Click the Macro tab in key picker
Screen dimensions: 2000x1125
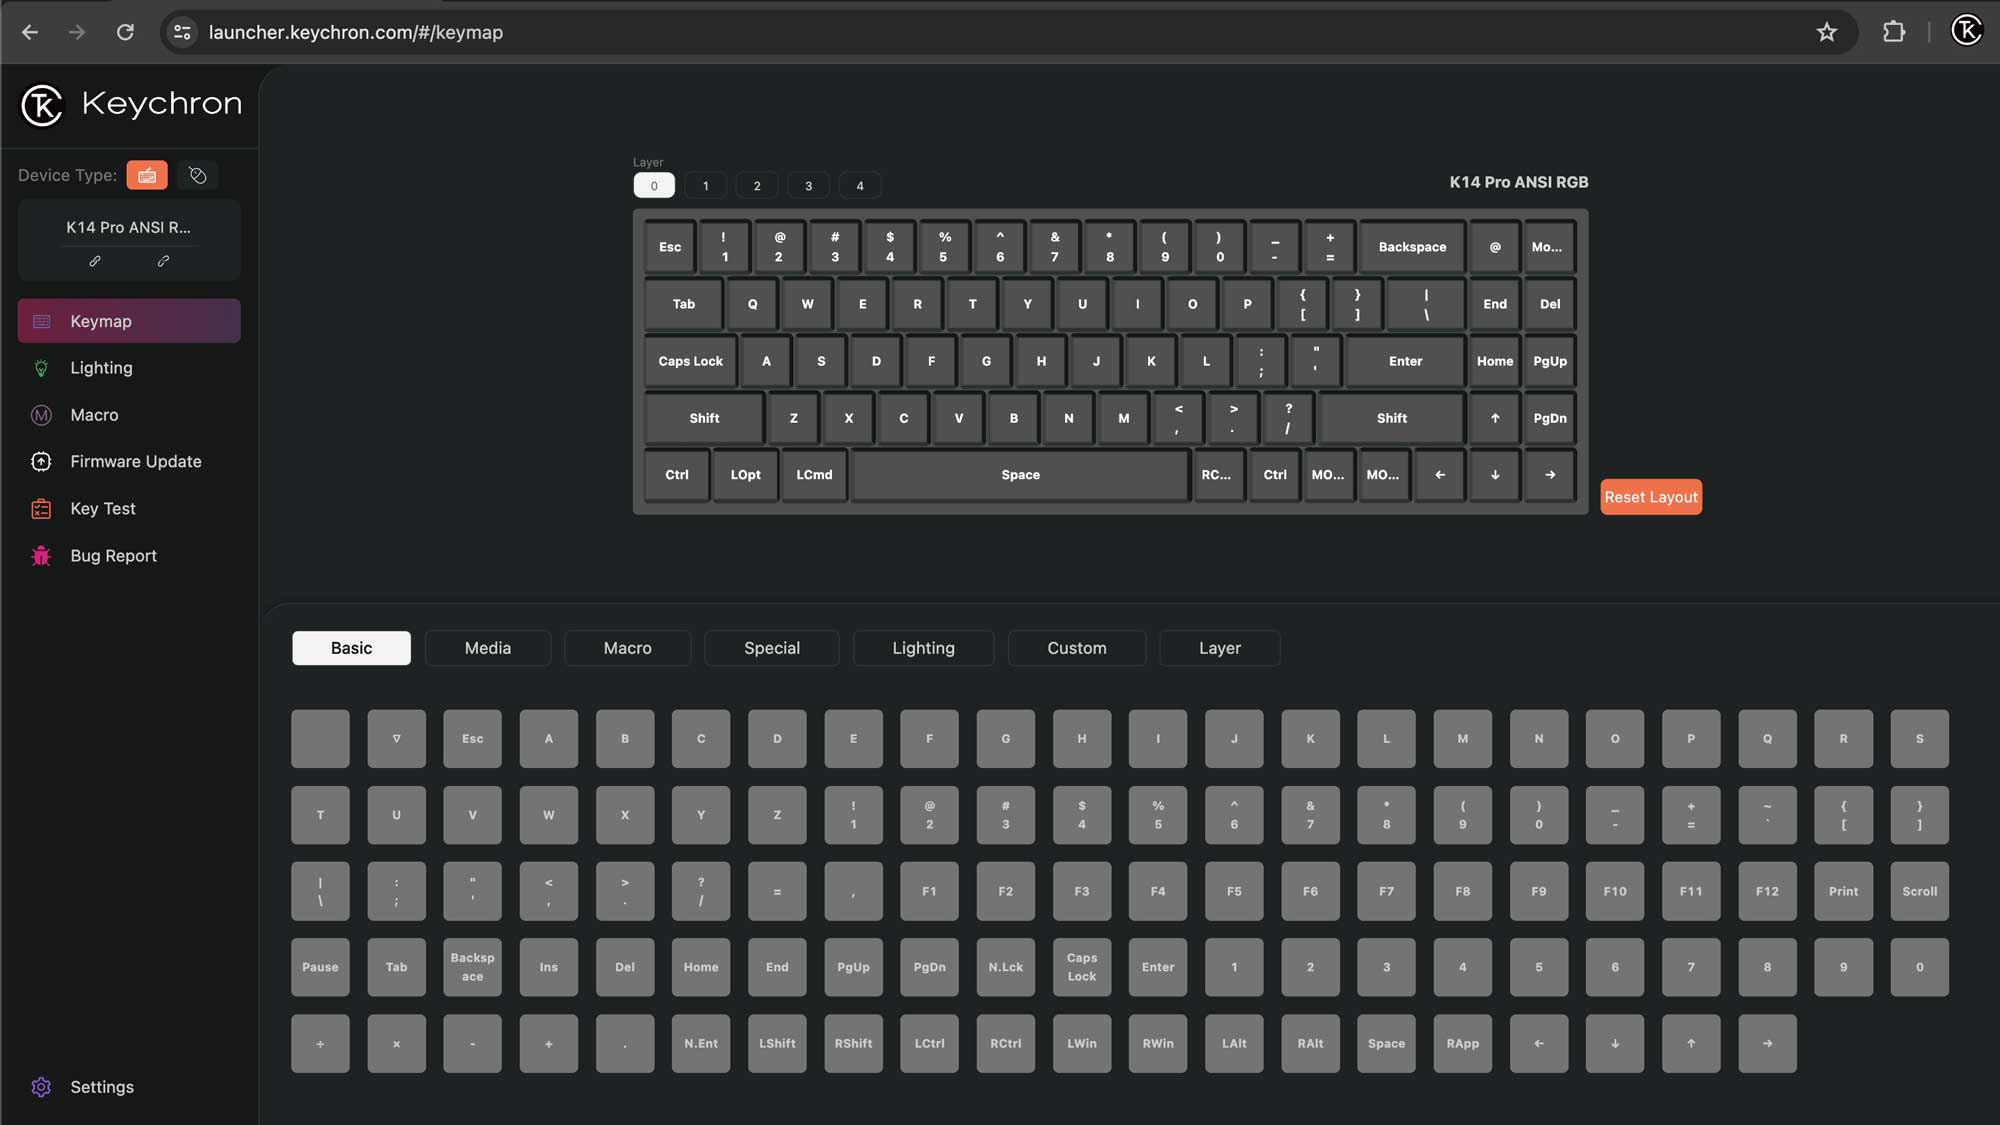[x=626, y=647]
